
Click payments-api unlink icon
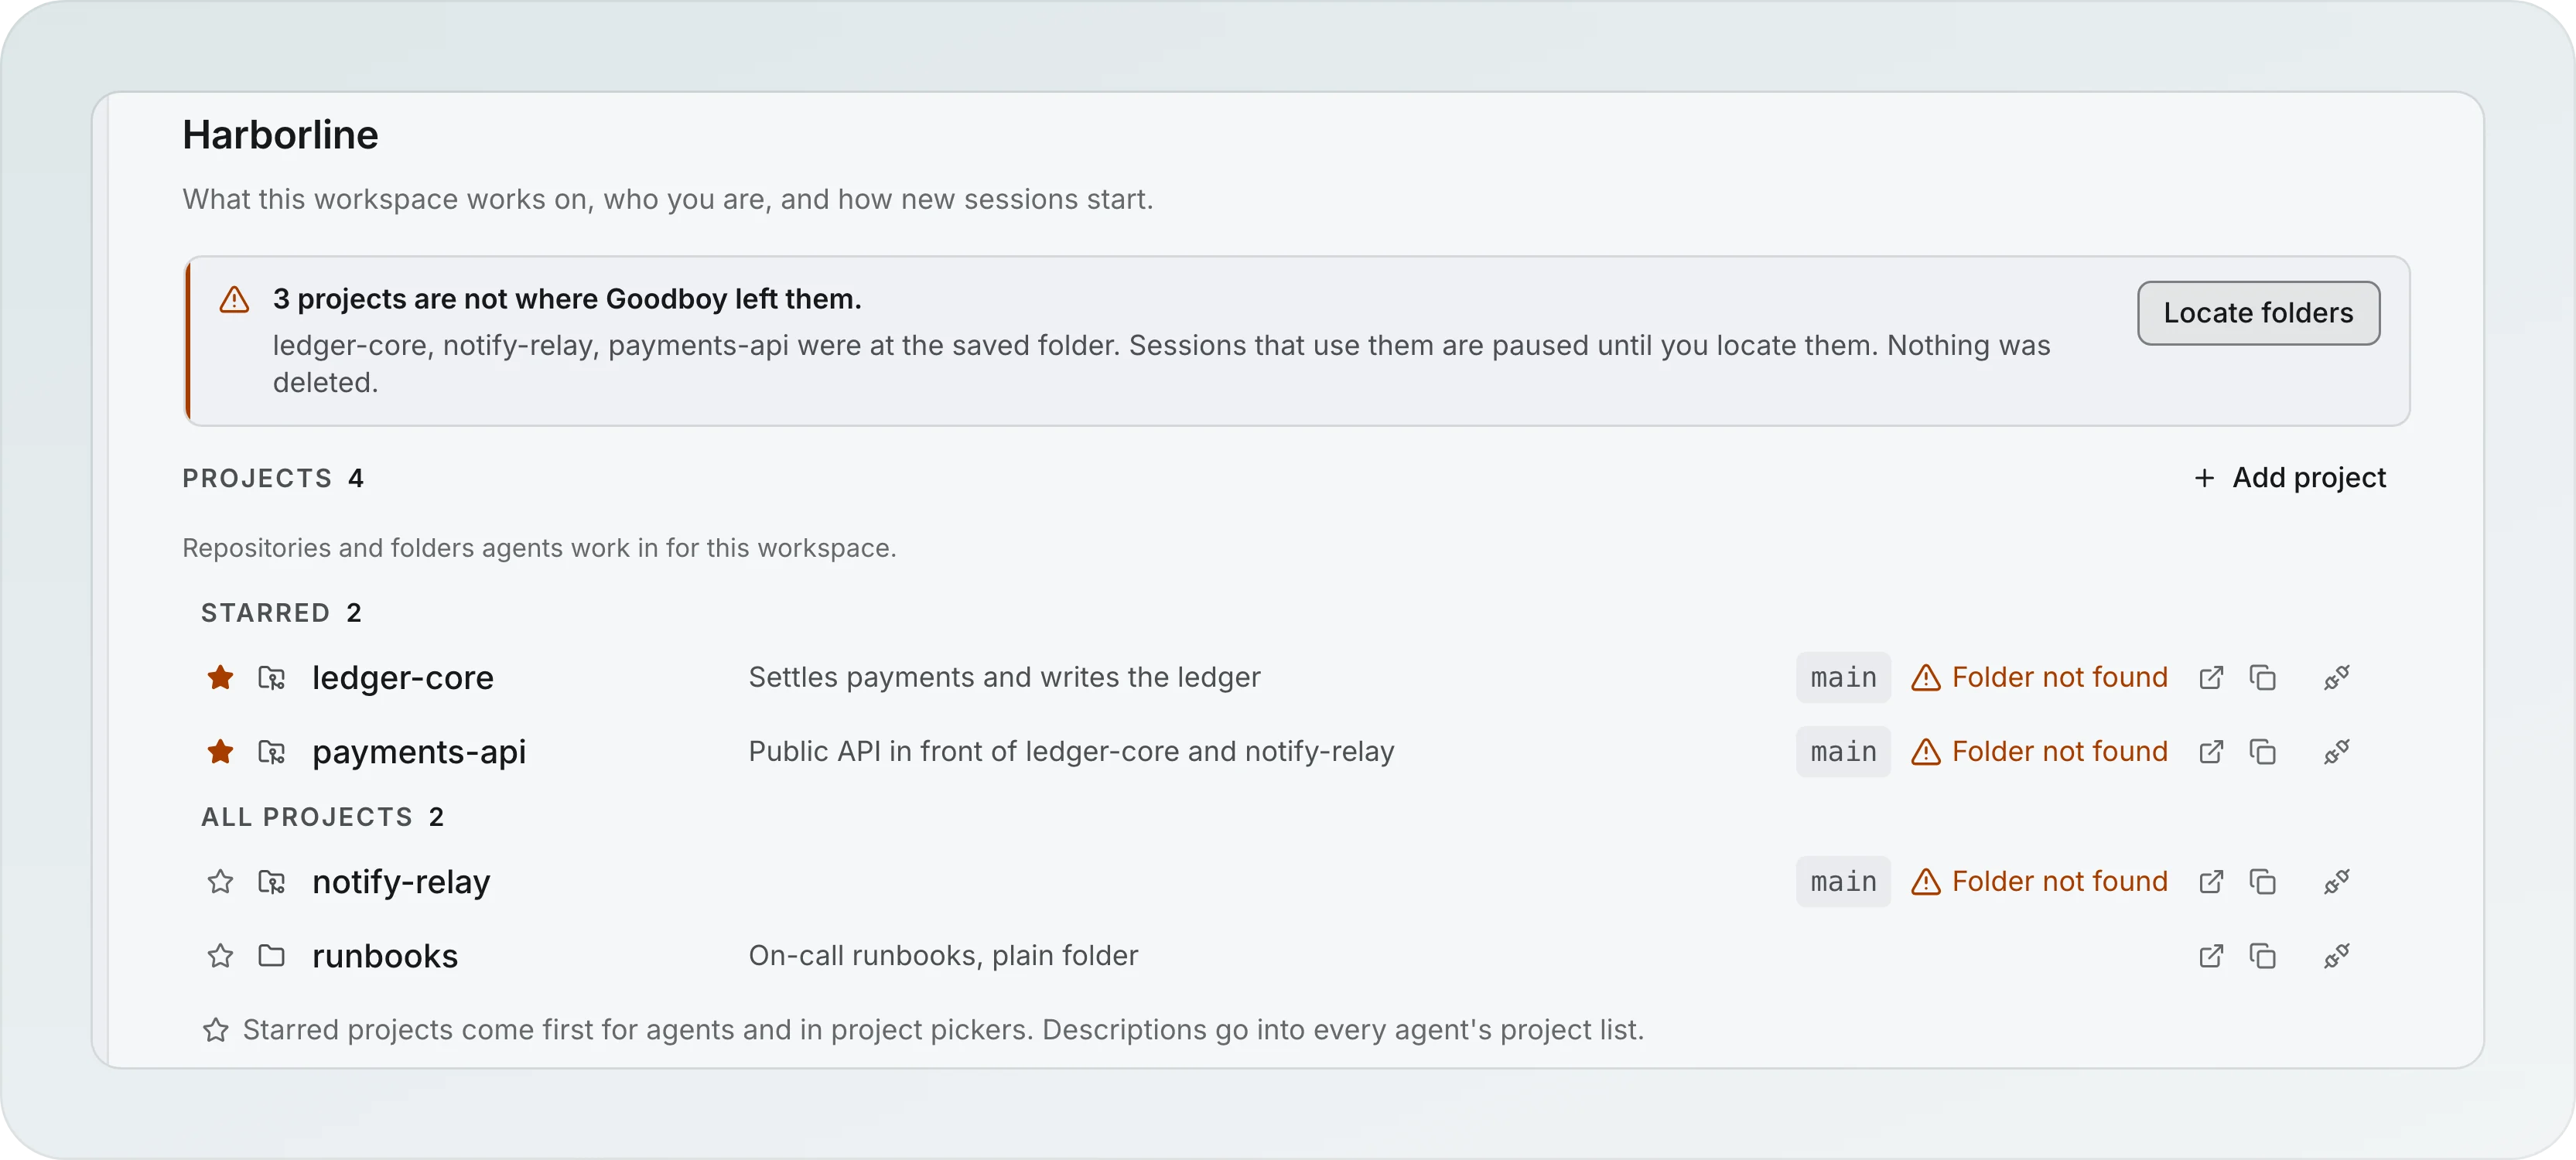[2336, 752]
